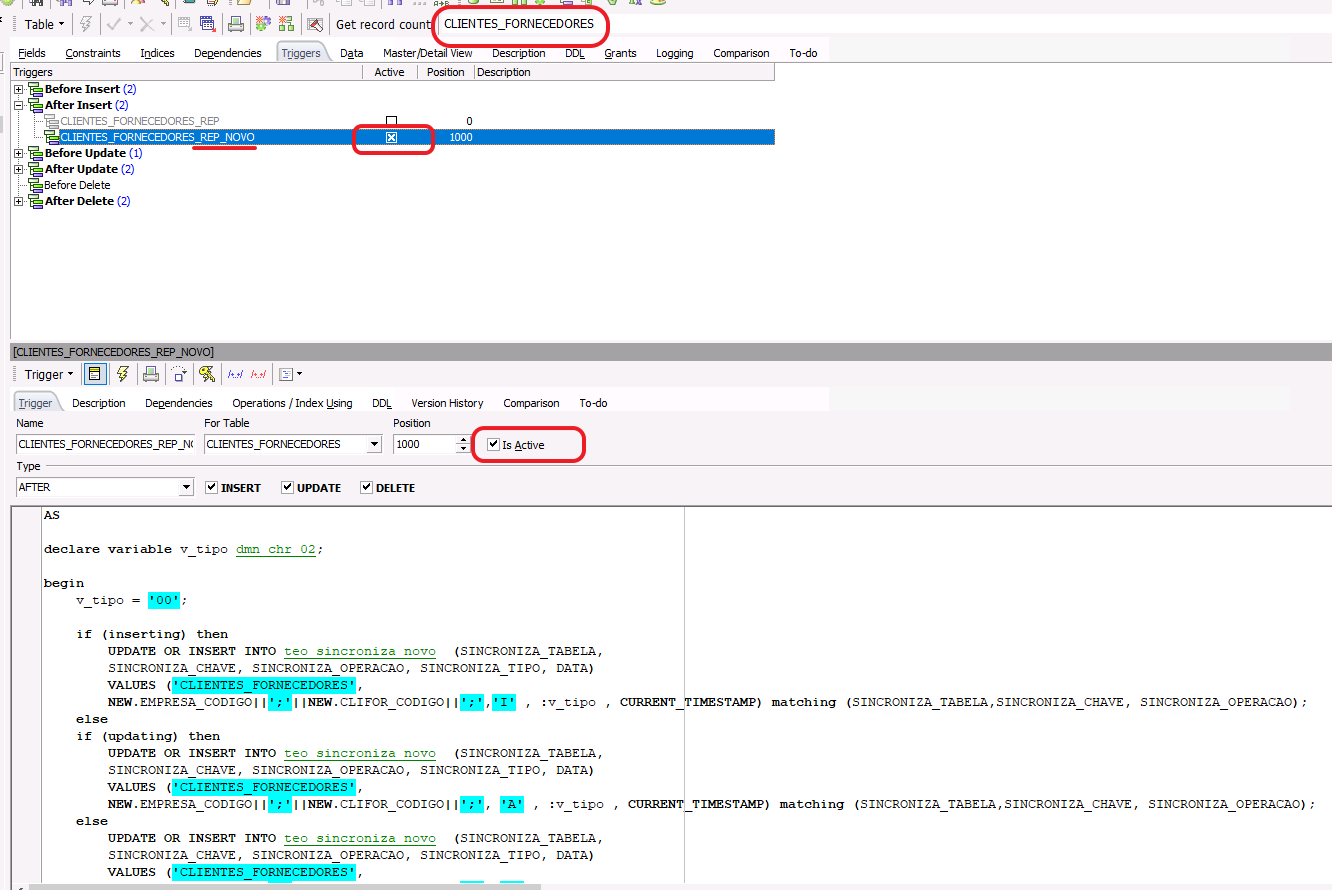The width and height of the screenshot is (1332, 890).
Task: Click the icon just left of Get record count
Action: pyautogui.click(x=315, y=24)
